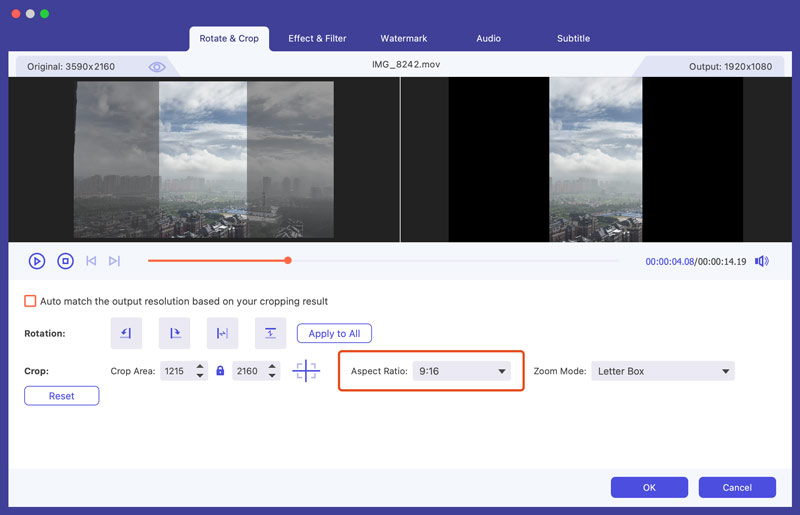Image resolution: width=800 pixels, height=515 pixels.
Task: Flip video vertically
Action: (270, 333)
